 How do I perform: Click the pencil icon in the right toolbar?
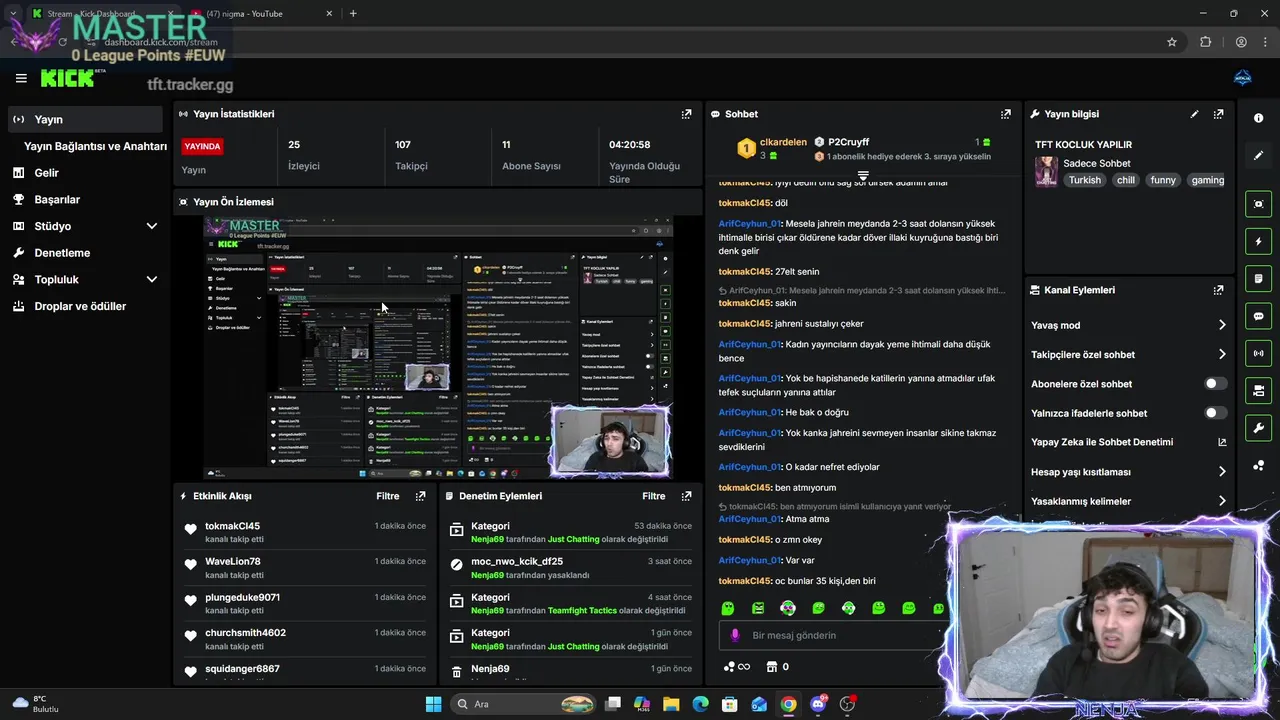pyautogui.click(x=1258, y=155)
